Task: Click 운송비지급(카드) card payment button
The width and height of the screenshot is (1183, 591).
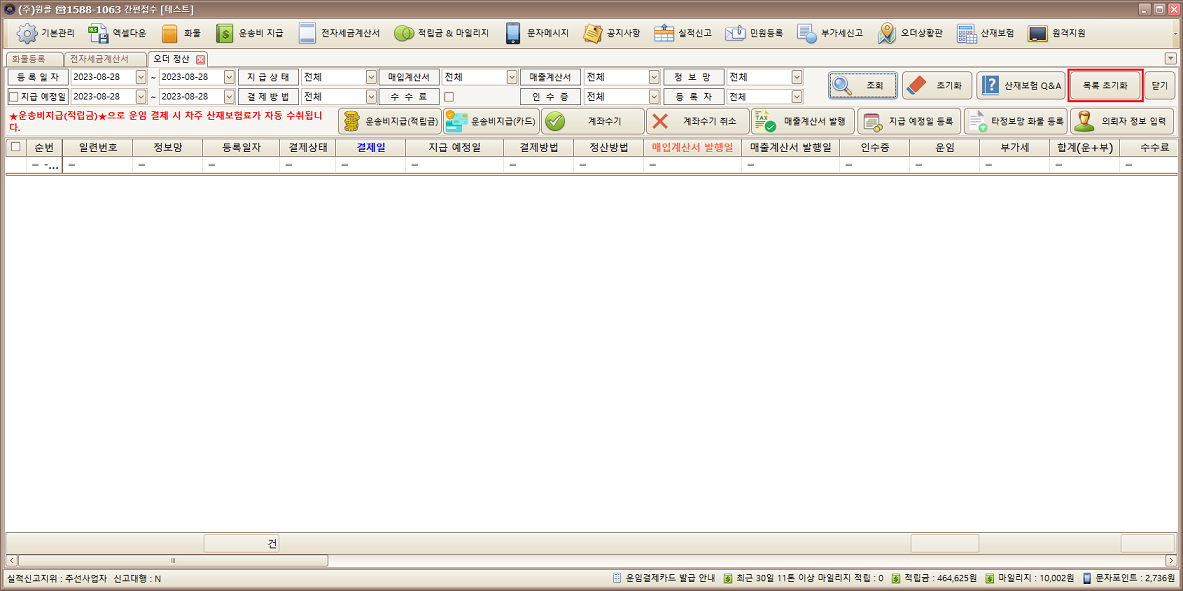Action: (x=491, y=121)
